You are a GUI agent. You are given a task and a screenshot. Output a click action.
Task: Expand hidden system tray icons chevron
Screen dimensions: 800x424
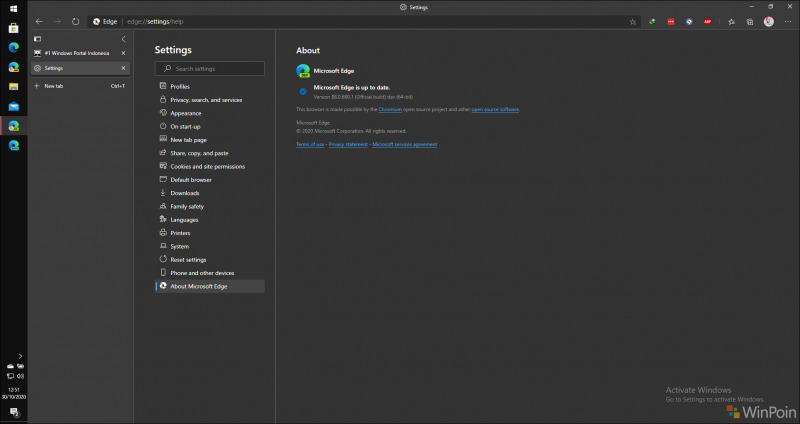pos(20,356)
